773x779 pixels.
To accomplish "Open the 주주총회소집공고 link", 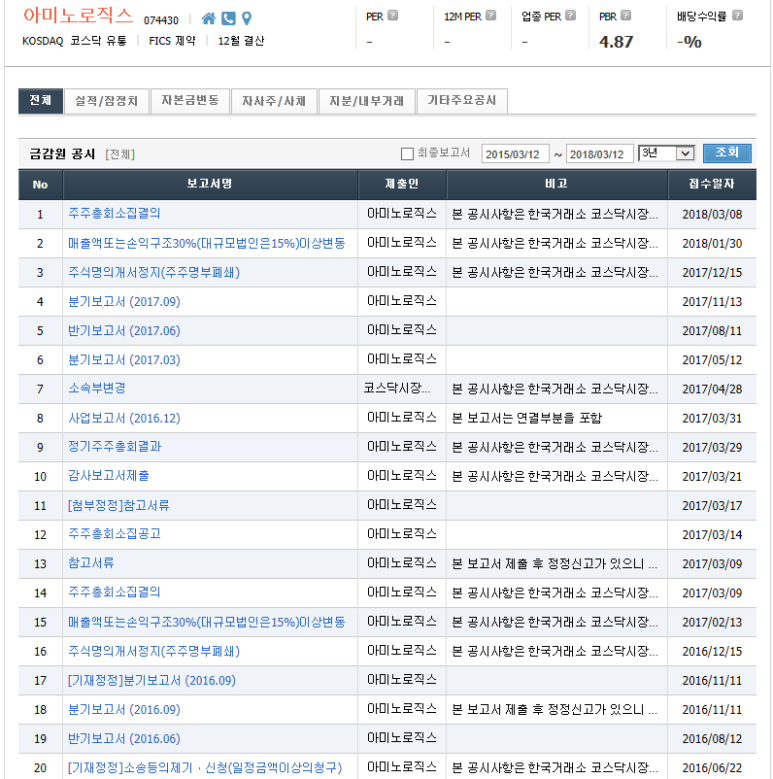I will click(114, 534).
